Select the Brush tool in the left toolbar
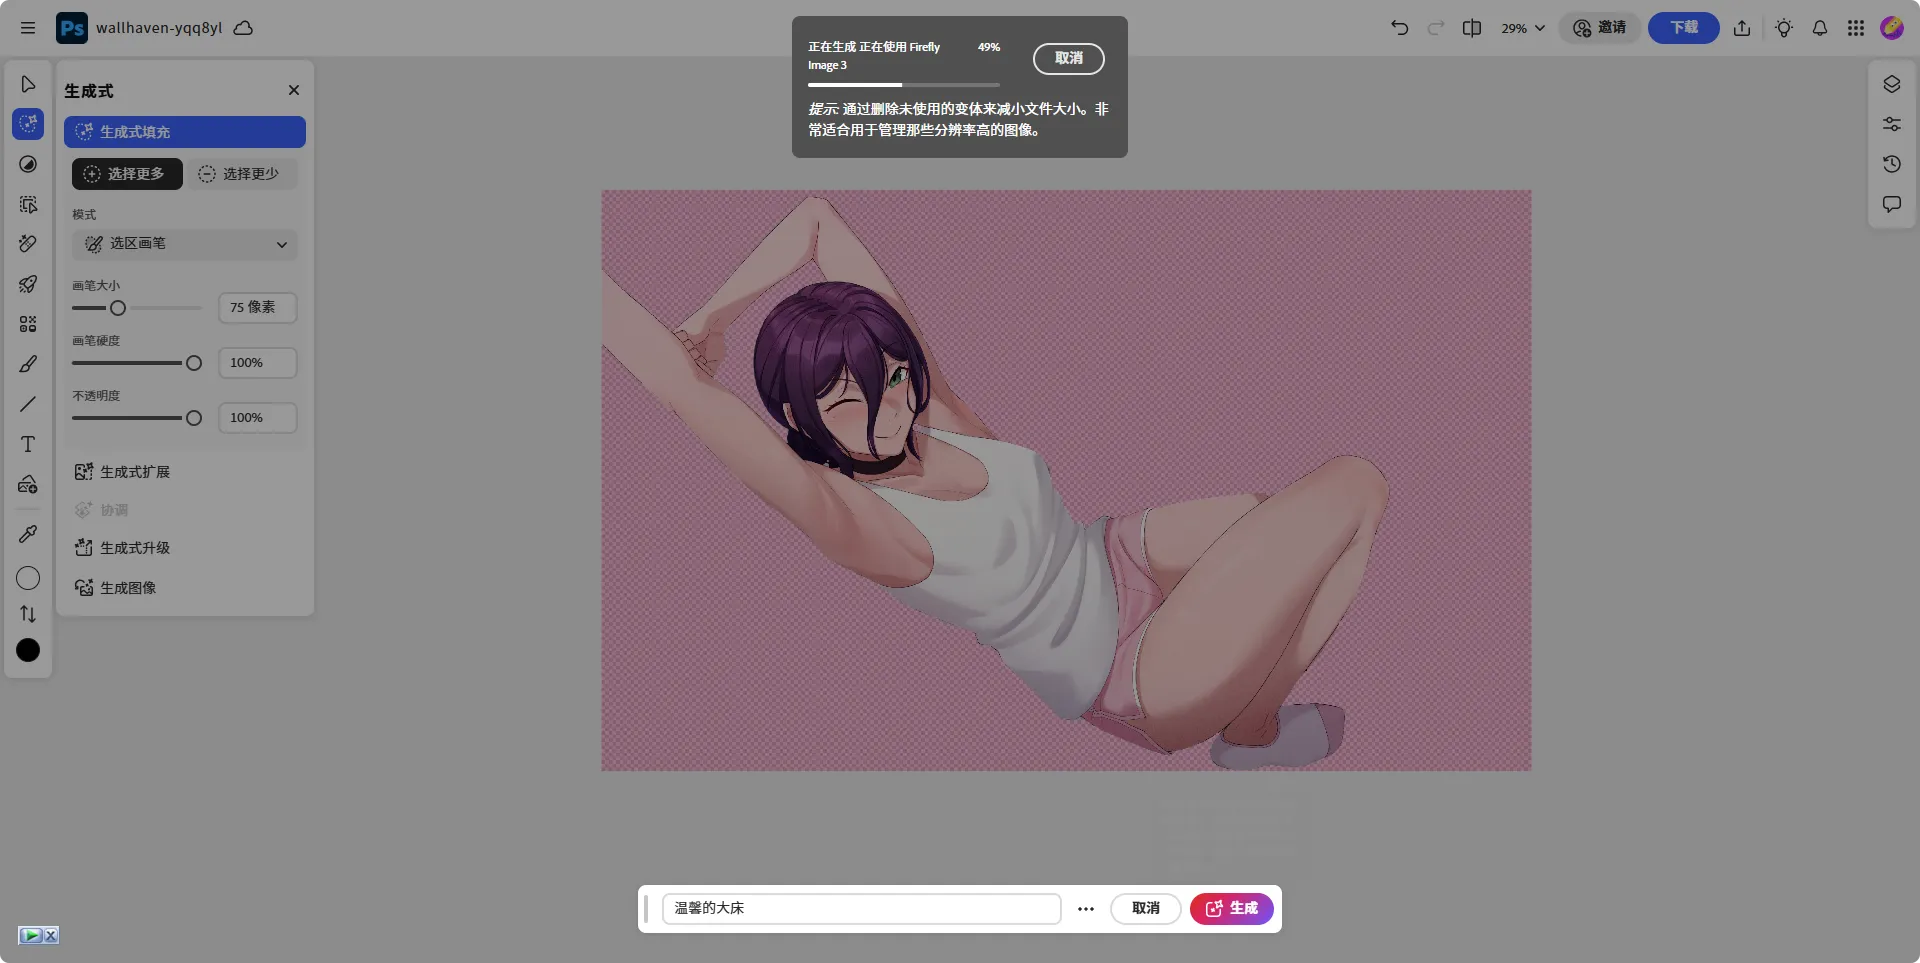The width and height of the screenshot is (1920, 963). pos(28,364)
